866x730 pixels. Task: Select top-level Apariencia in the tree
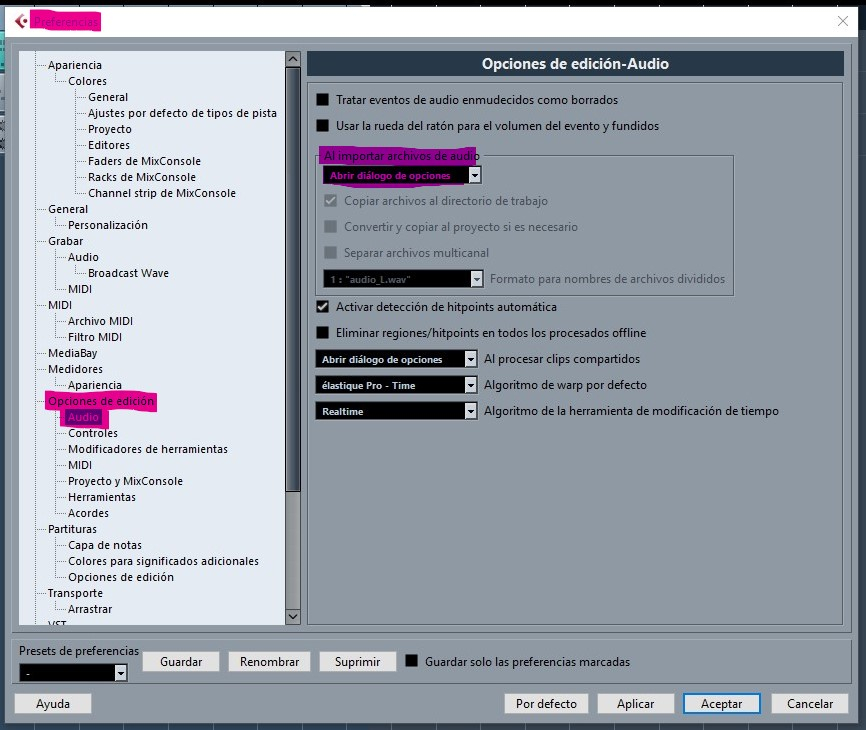[x=75, y=65]
